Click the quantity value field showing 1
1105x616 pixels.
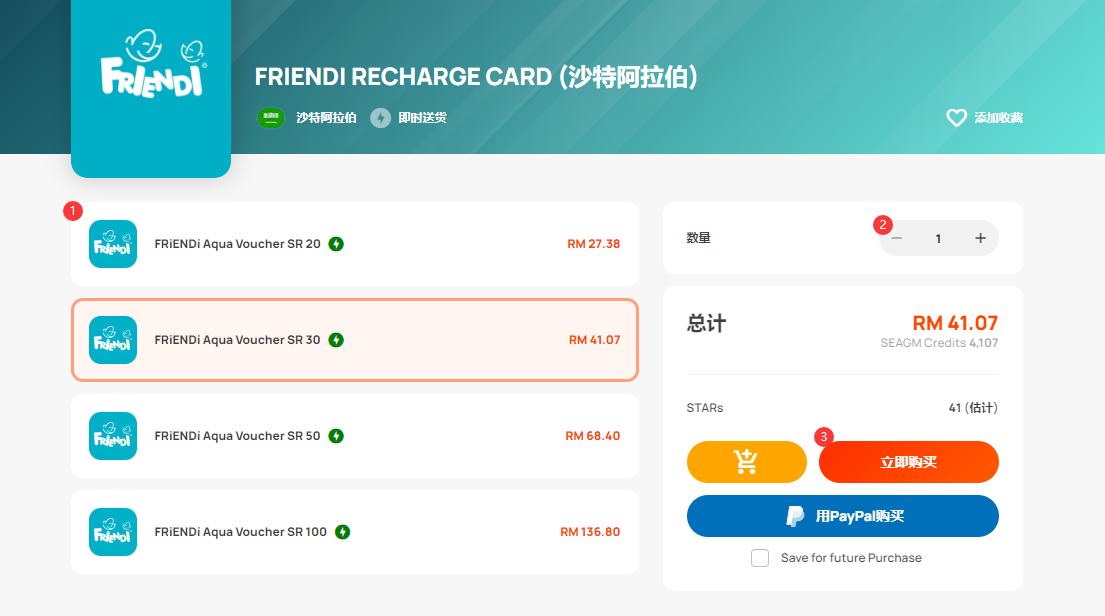938,238
